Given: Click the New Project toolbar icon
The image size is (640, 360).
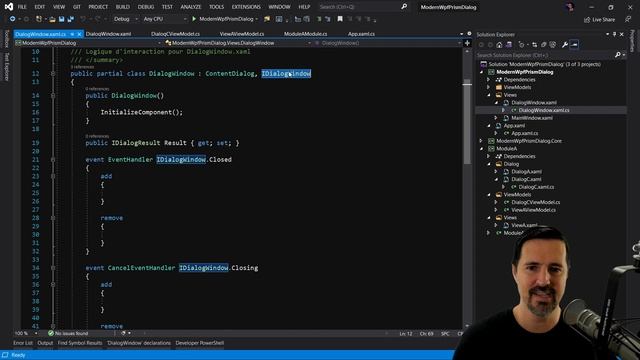Looking at the screenshot, I should point(39,19).
